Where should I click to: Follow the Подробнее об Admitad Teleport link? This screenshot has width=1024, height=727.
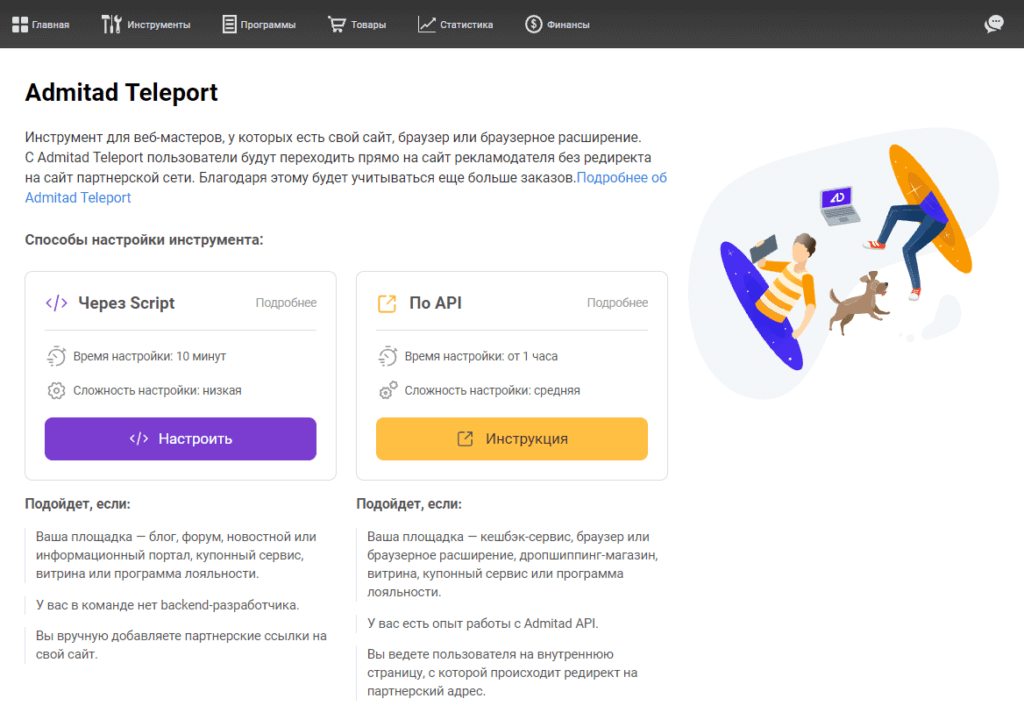346,187
